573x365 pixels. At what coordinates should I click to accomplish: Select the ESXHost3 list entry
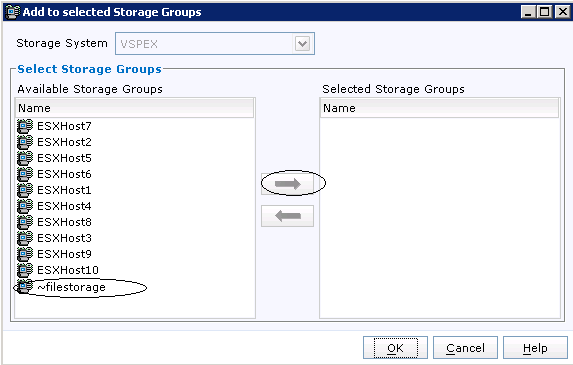(x=64, y=239)
